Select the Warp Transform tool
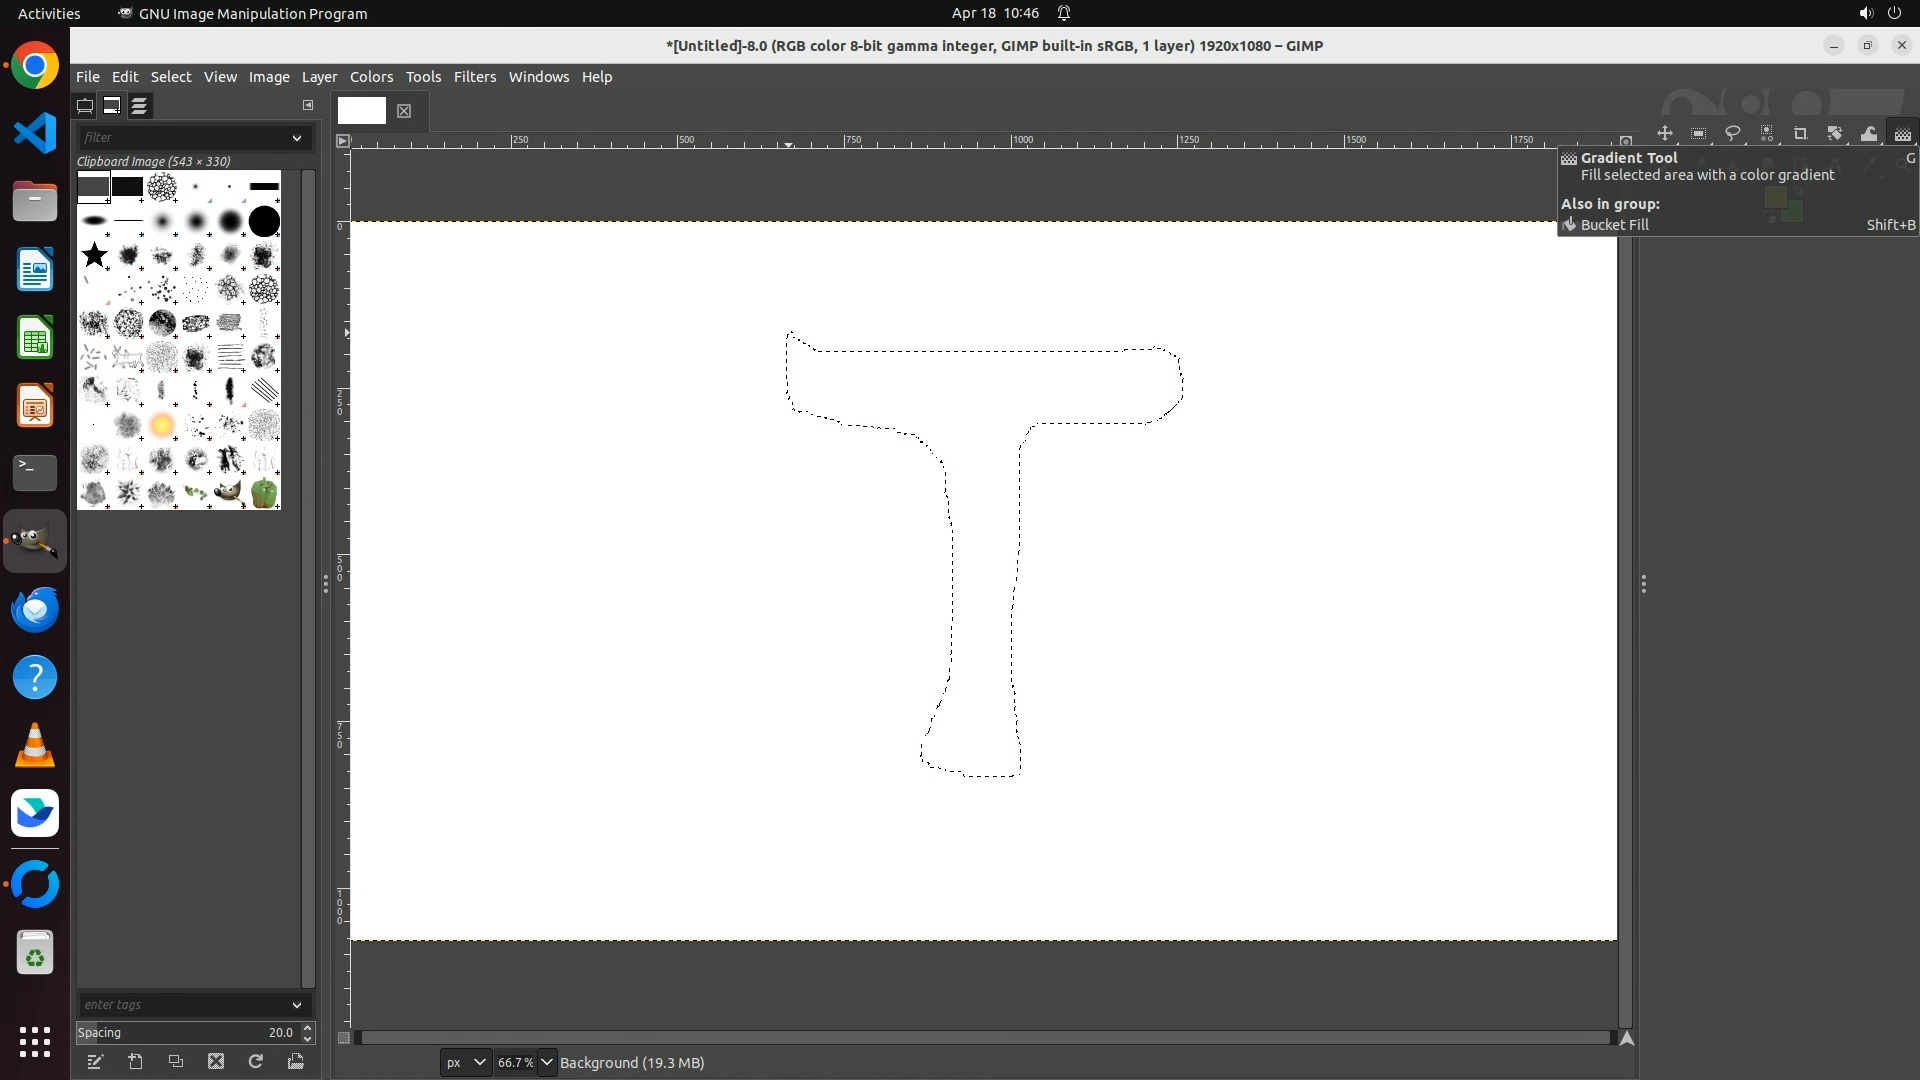The image size is (1920, 1080). pyautogui.click(x=1868, y=133)
